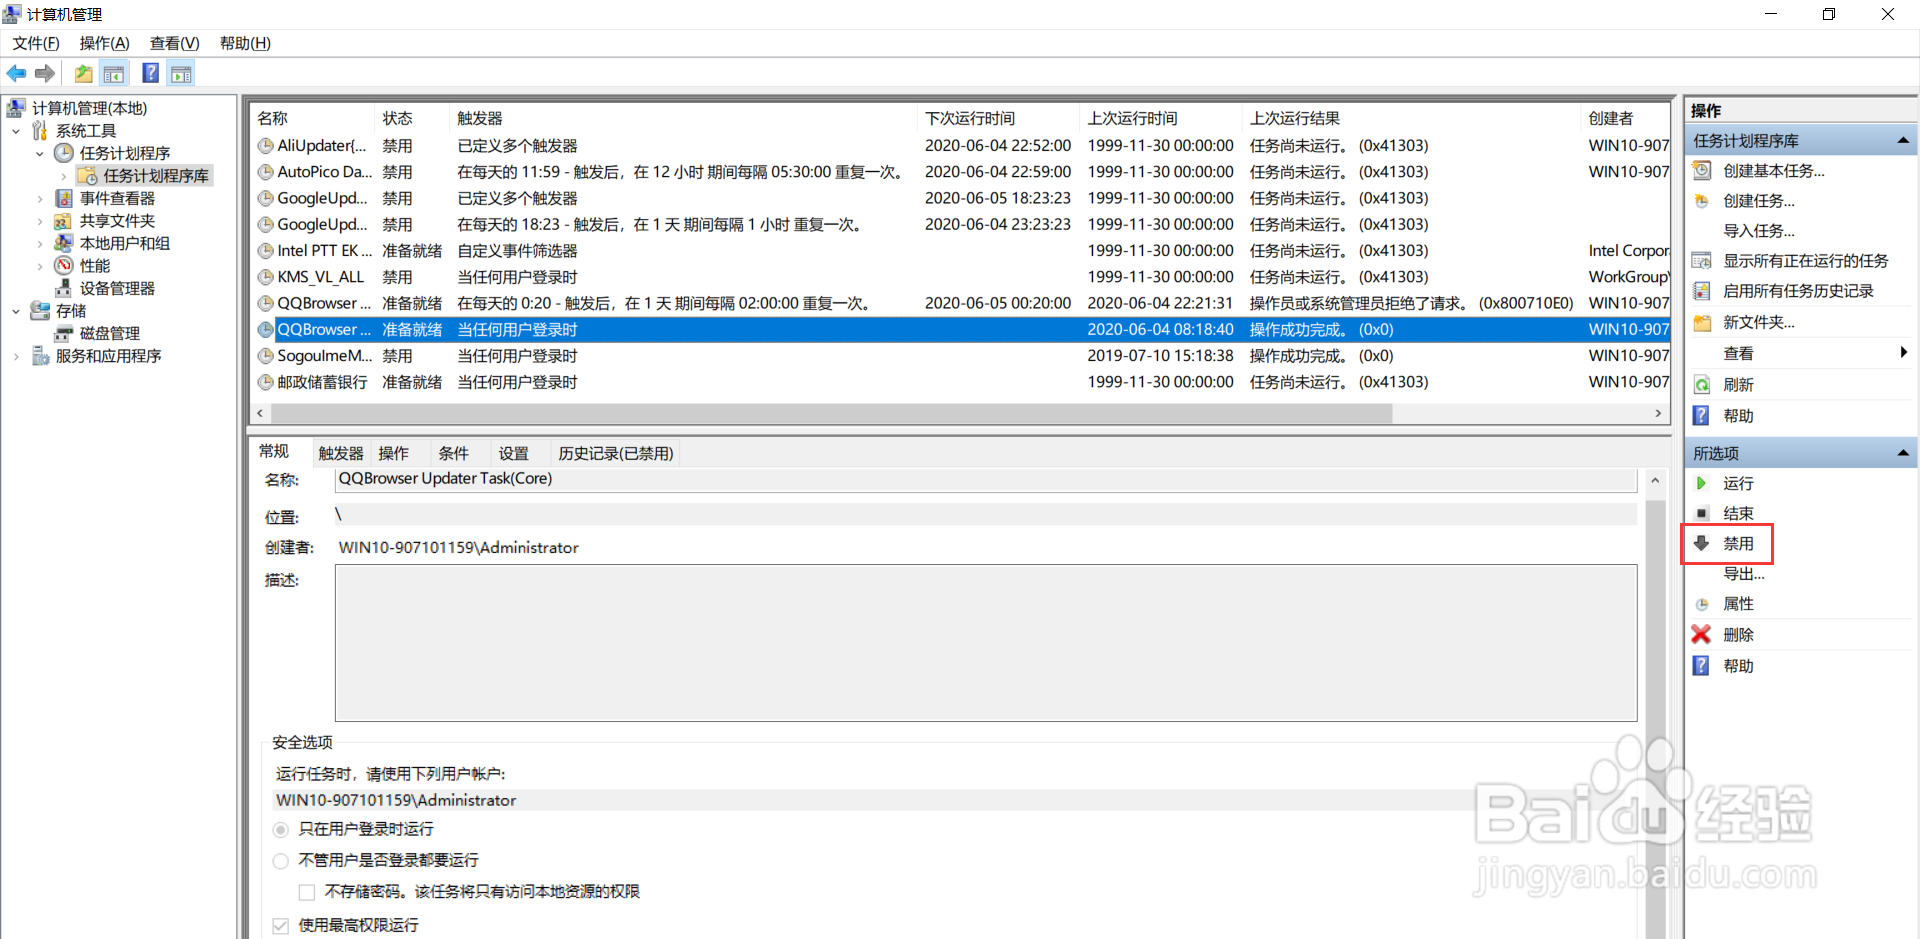
Task: Click the 新文件夹 folder icon
Action: coord(1701,322)
